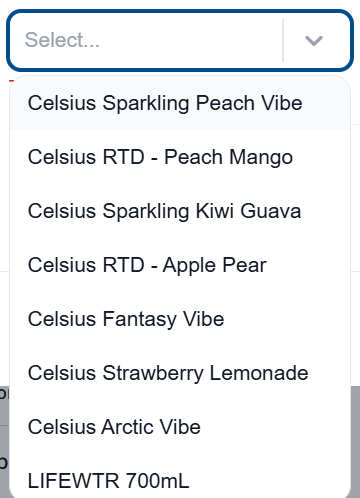Image resolution: width=360 pixels, height=498 pixels.
Task: Choose the Arctic Vibe flavor row
Action: tap(180, 427)
